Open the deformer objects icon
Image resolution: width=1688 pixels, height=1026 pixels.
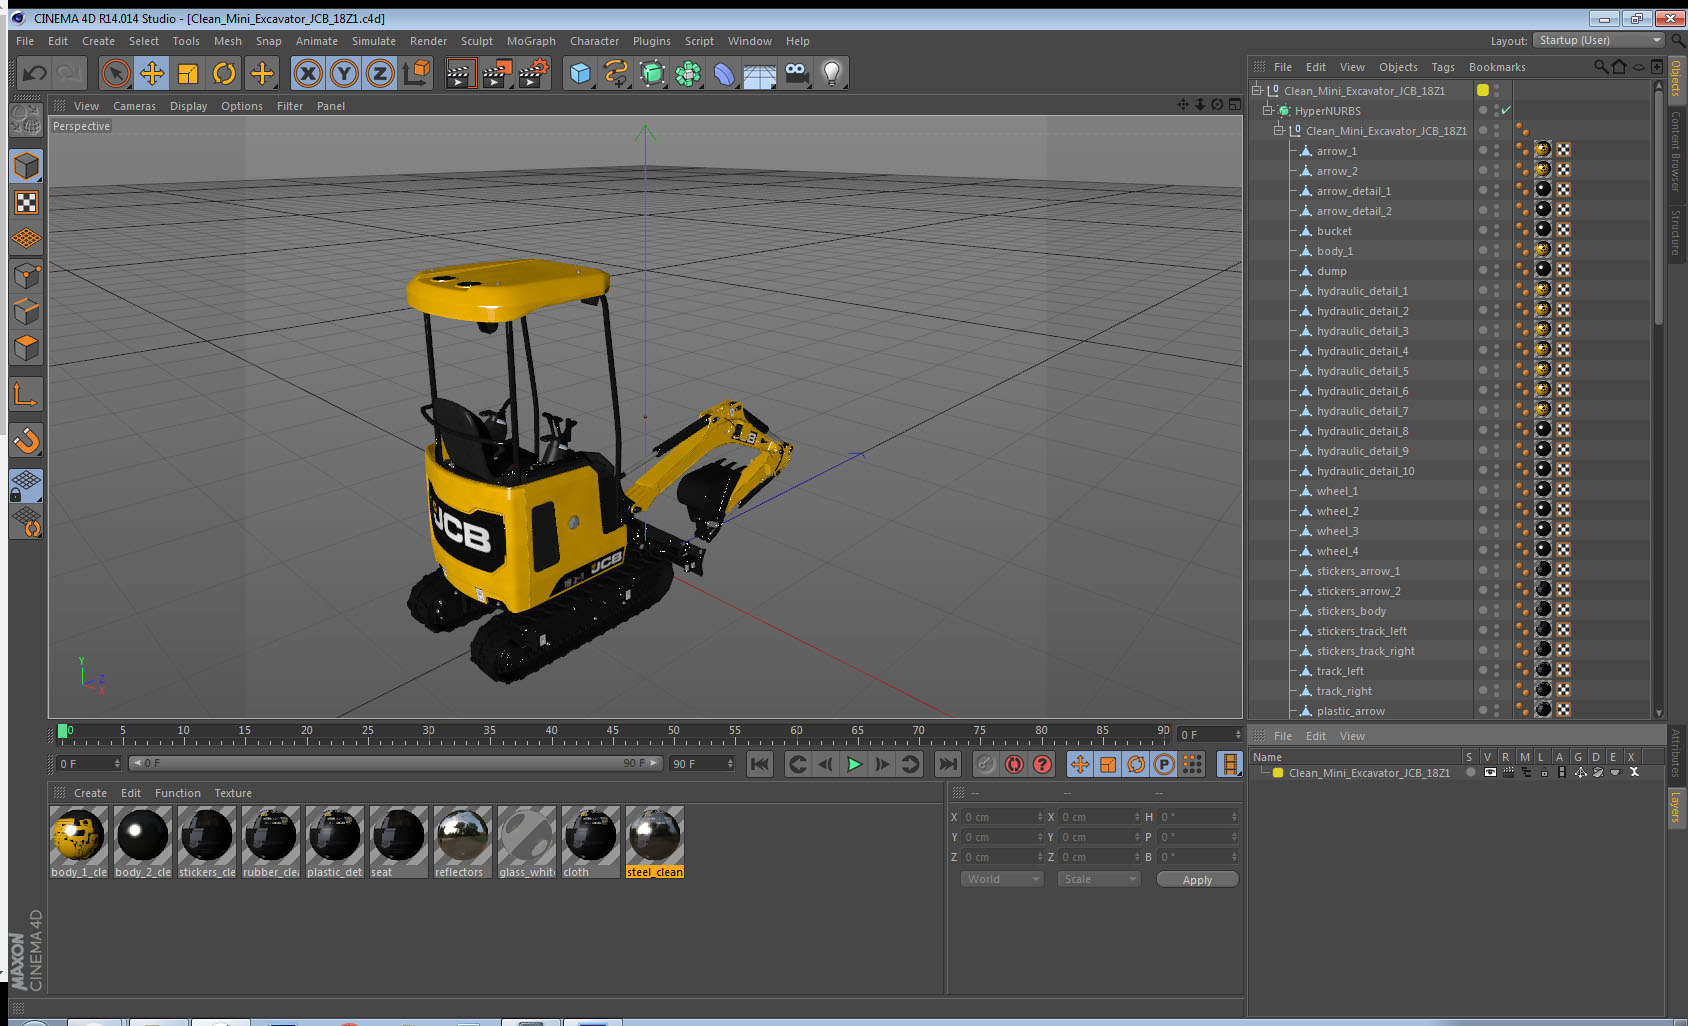[x=724, y=73]
